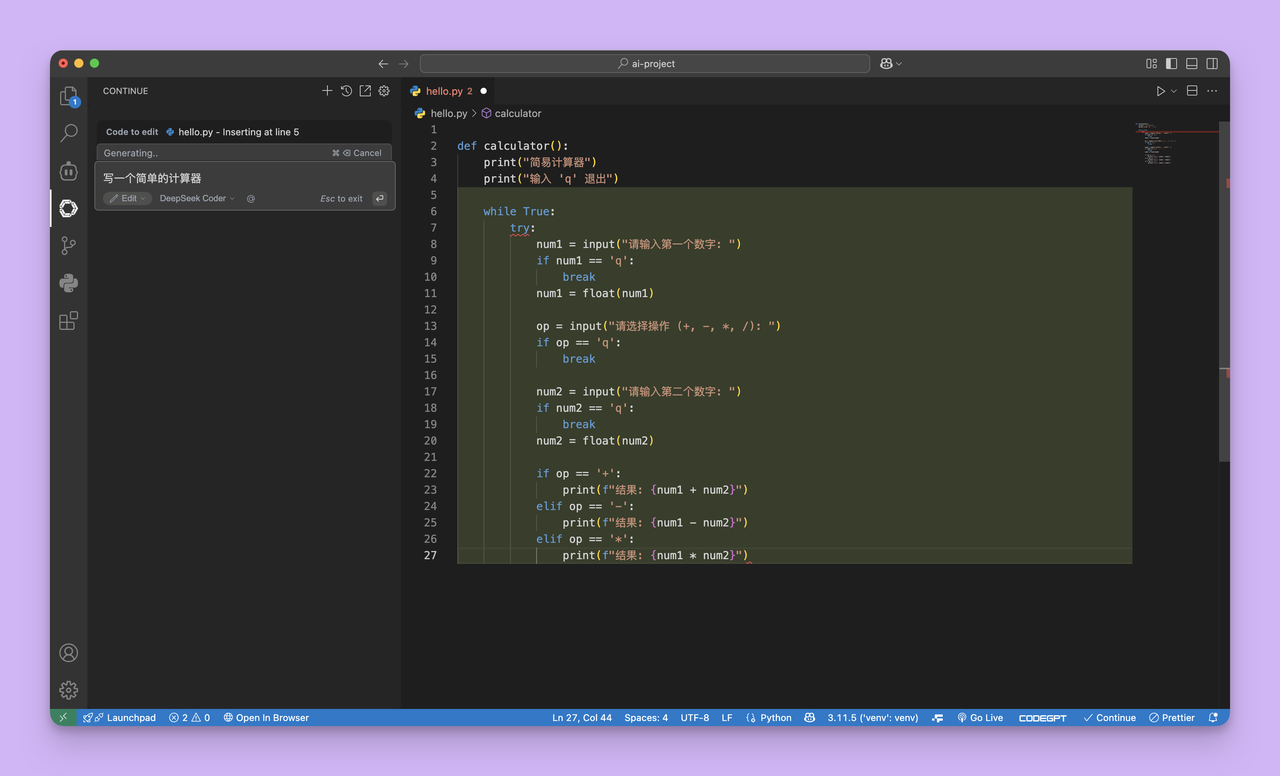This screenshot has width=1280, height=776.
Task: Click the indexing icon left of Go Live
Action: click(938, 718)
